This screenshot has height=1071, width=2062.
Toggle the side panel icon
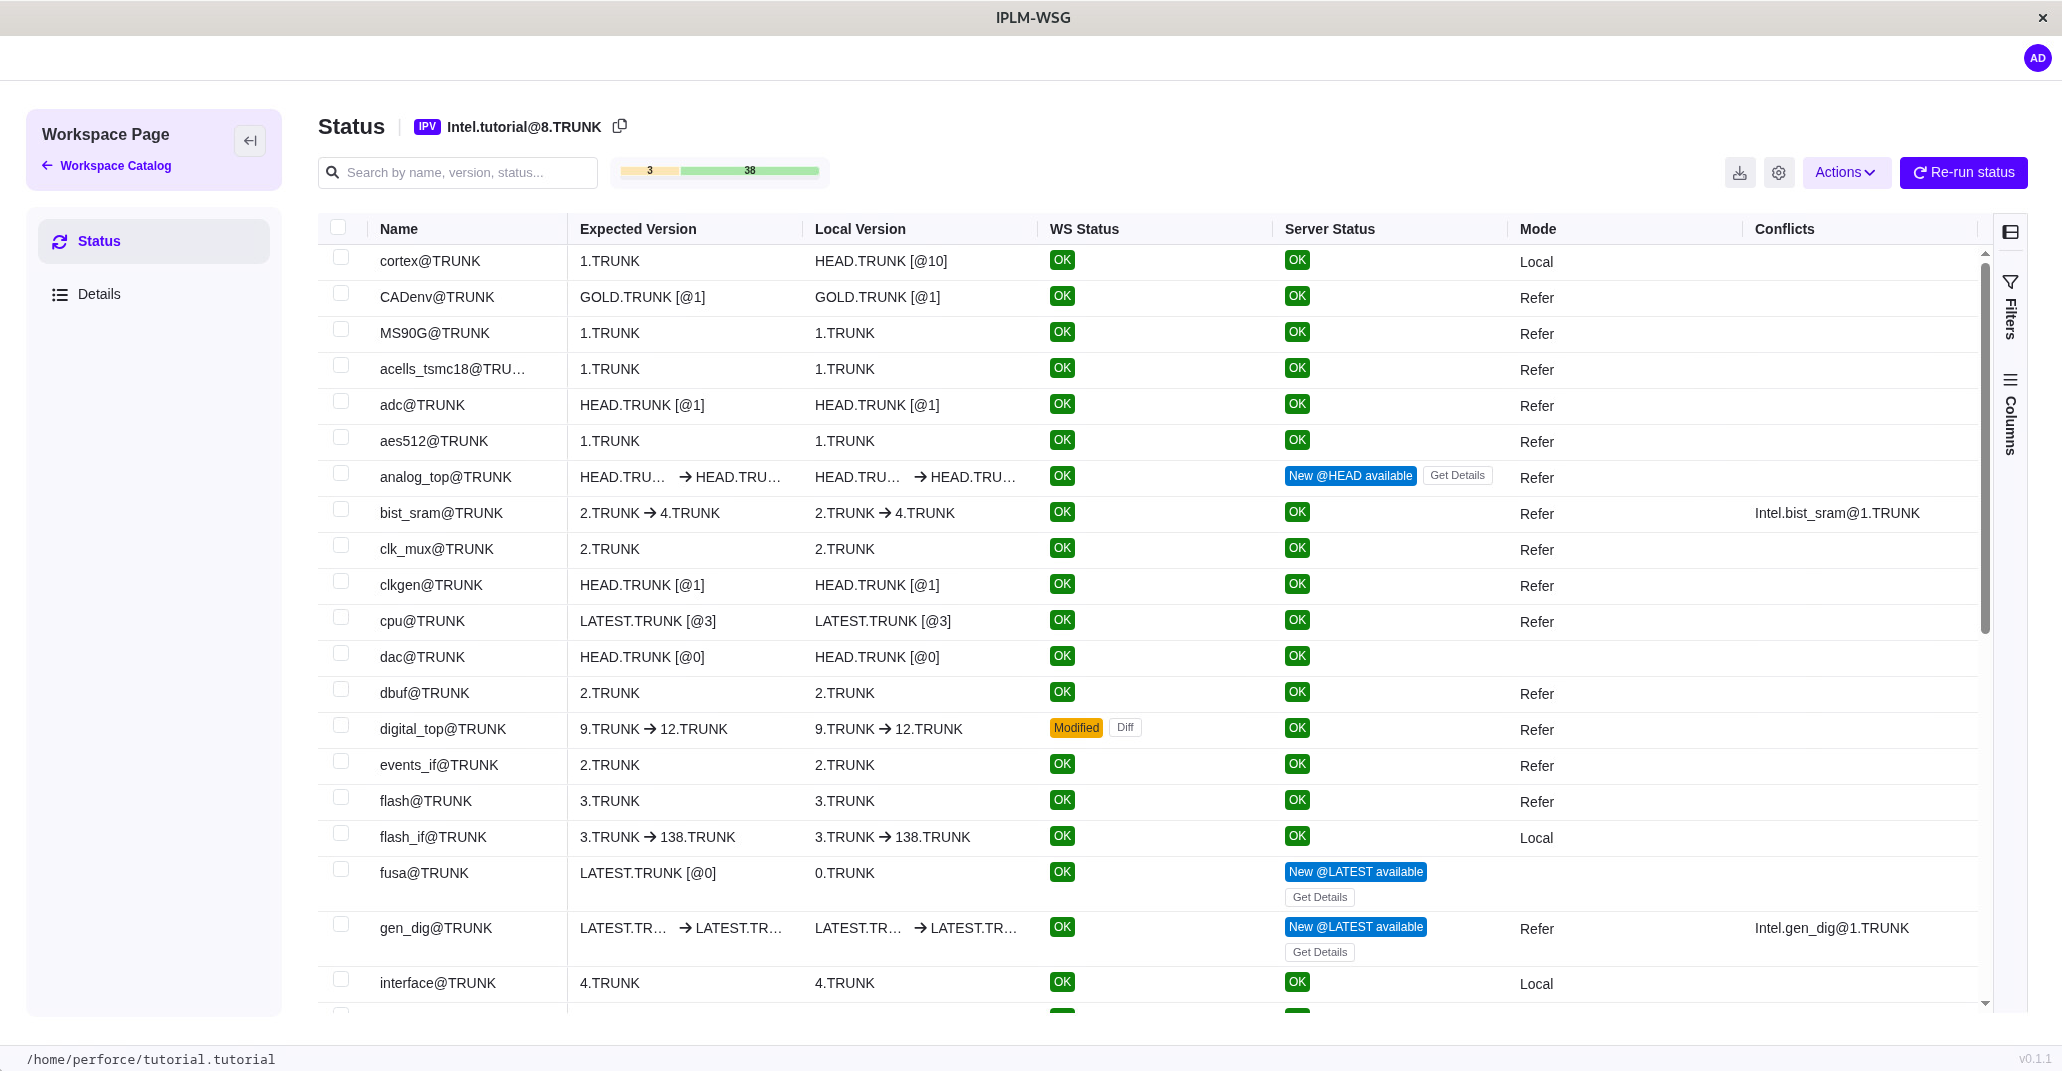click(x=2010, y=232)
